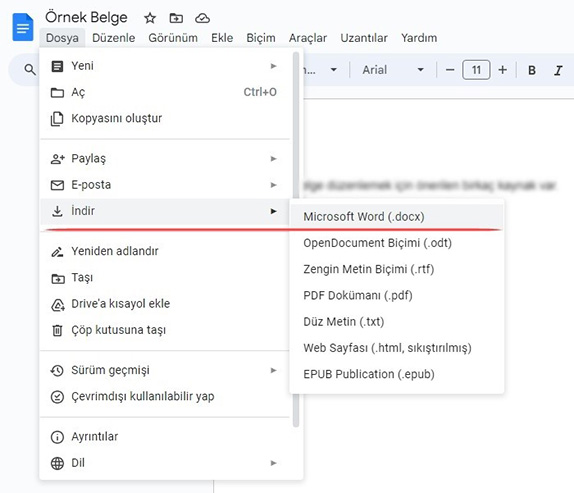Increase font size with plus button
Viewport: 574px width, 493px height.
click(x=503, y=70)
